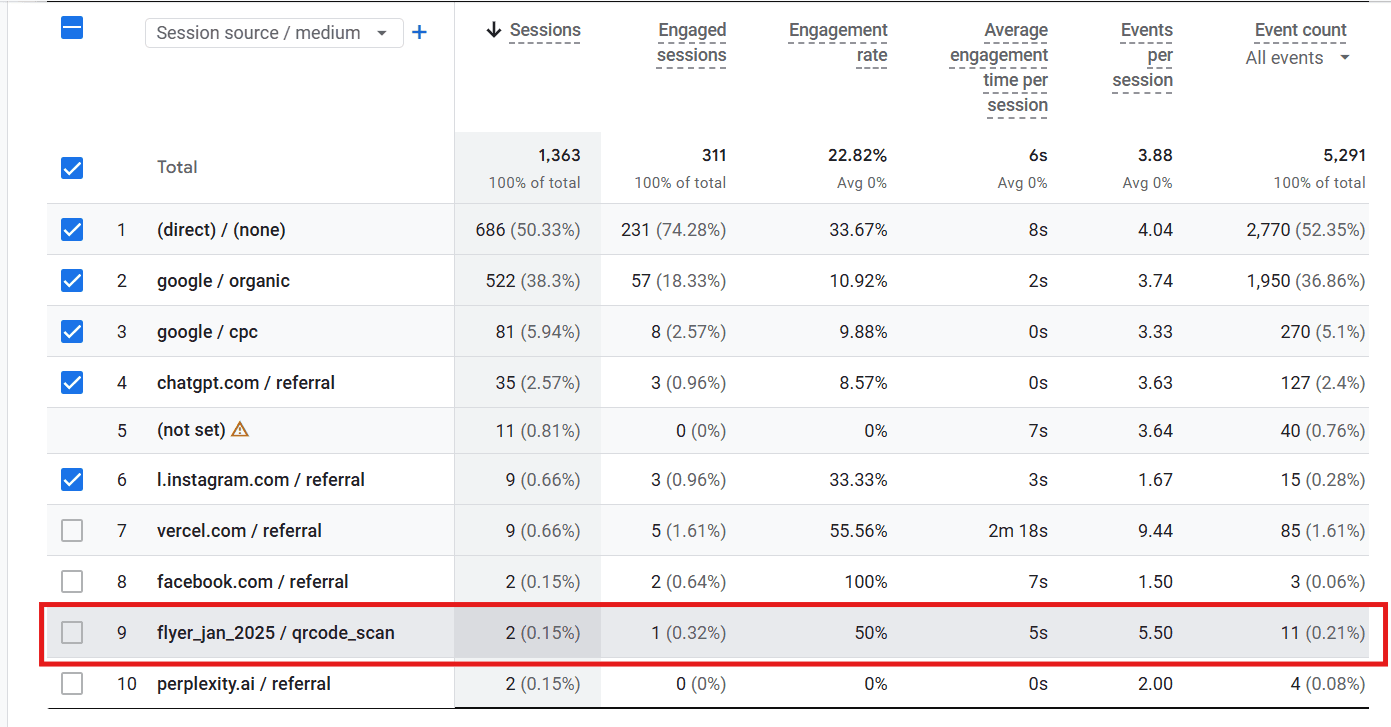Click event count cell 4 (0.08%)

(1328, 684)
